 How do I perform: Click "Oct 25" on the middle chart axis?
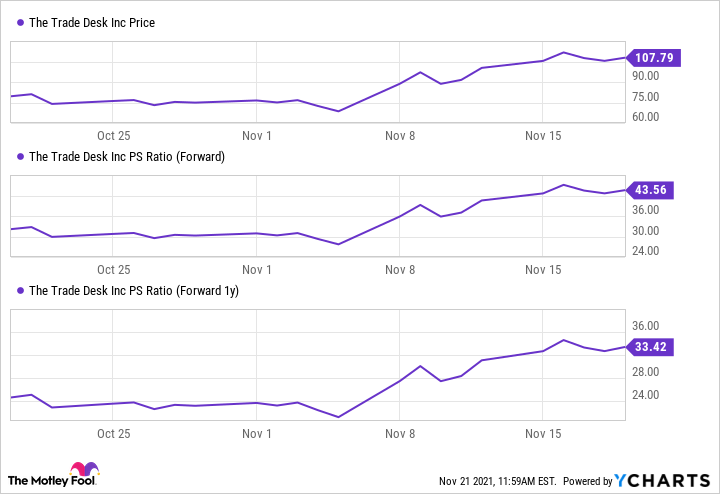click(x=114, y=269)
